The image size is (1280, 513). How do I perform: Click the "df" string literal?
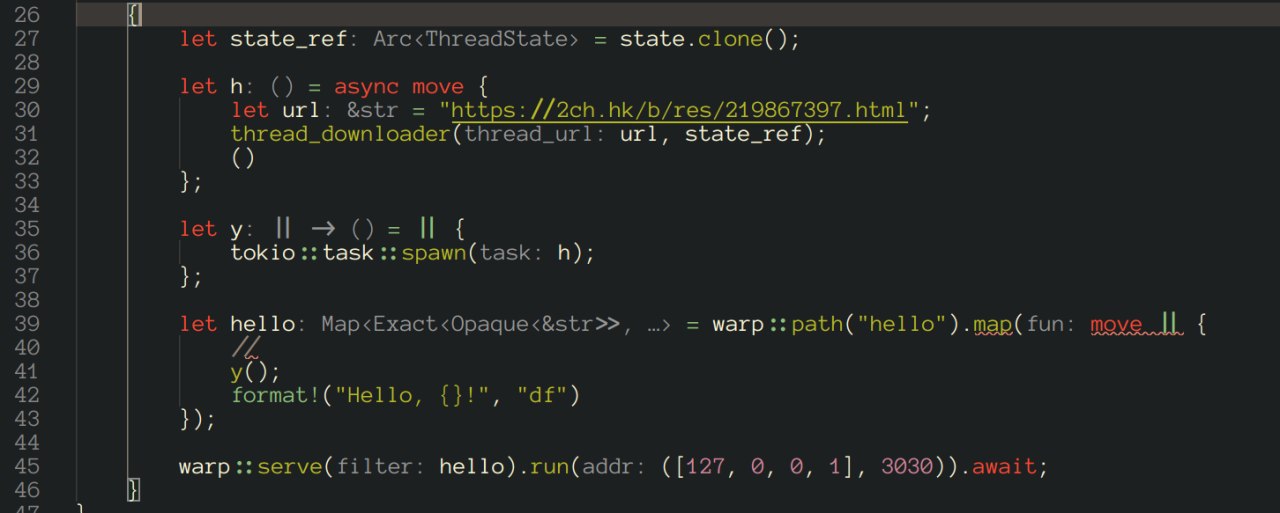tap(542, 396)
